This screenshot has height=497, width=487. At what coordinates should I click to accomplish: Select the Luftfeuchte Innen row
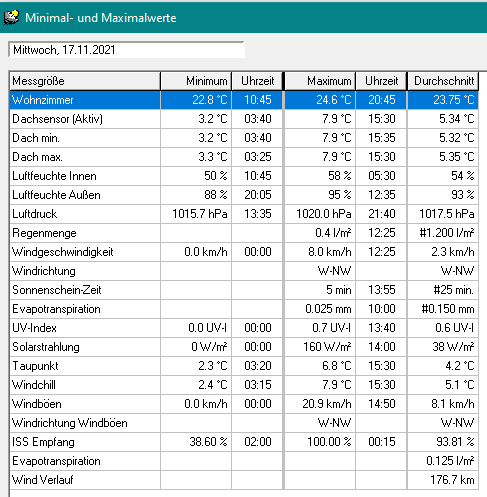pos(244,176)
